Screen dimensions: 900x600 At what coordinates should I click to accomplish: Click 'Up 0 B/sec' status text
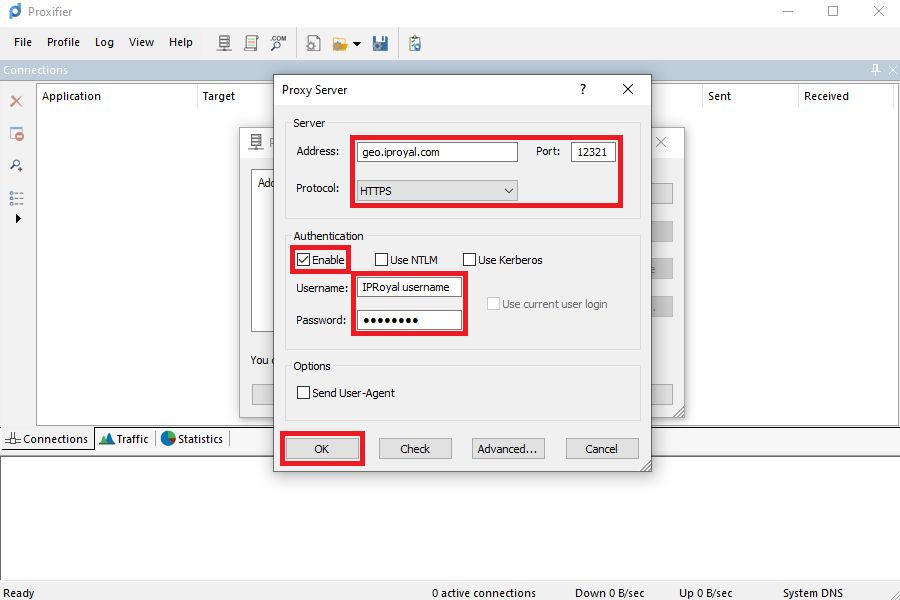click(705, 593)
